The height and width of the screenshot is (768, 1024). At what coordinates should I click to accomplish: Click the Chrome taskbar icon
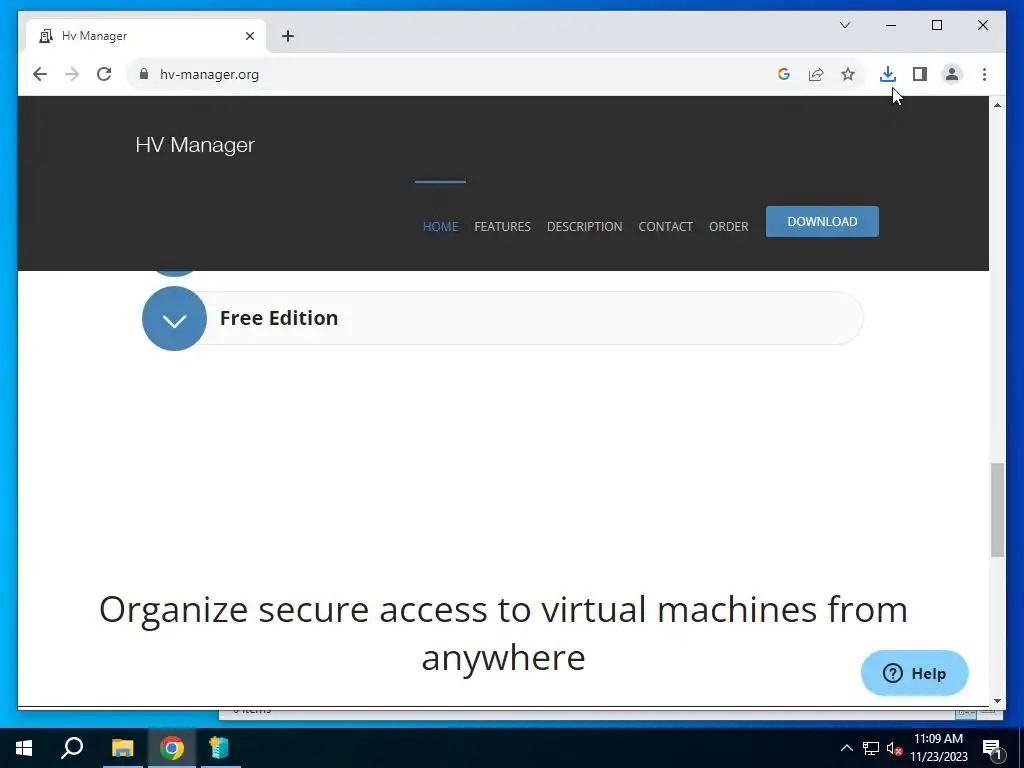(172, 748)
